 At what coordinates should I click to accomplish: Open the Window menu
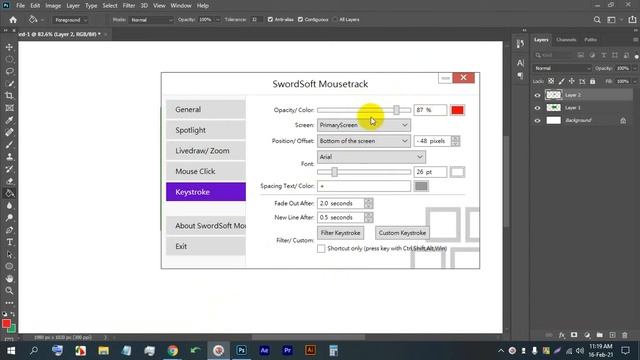click(181, 6)
